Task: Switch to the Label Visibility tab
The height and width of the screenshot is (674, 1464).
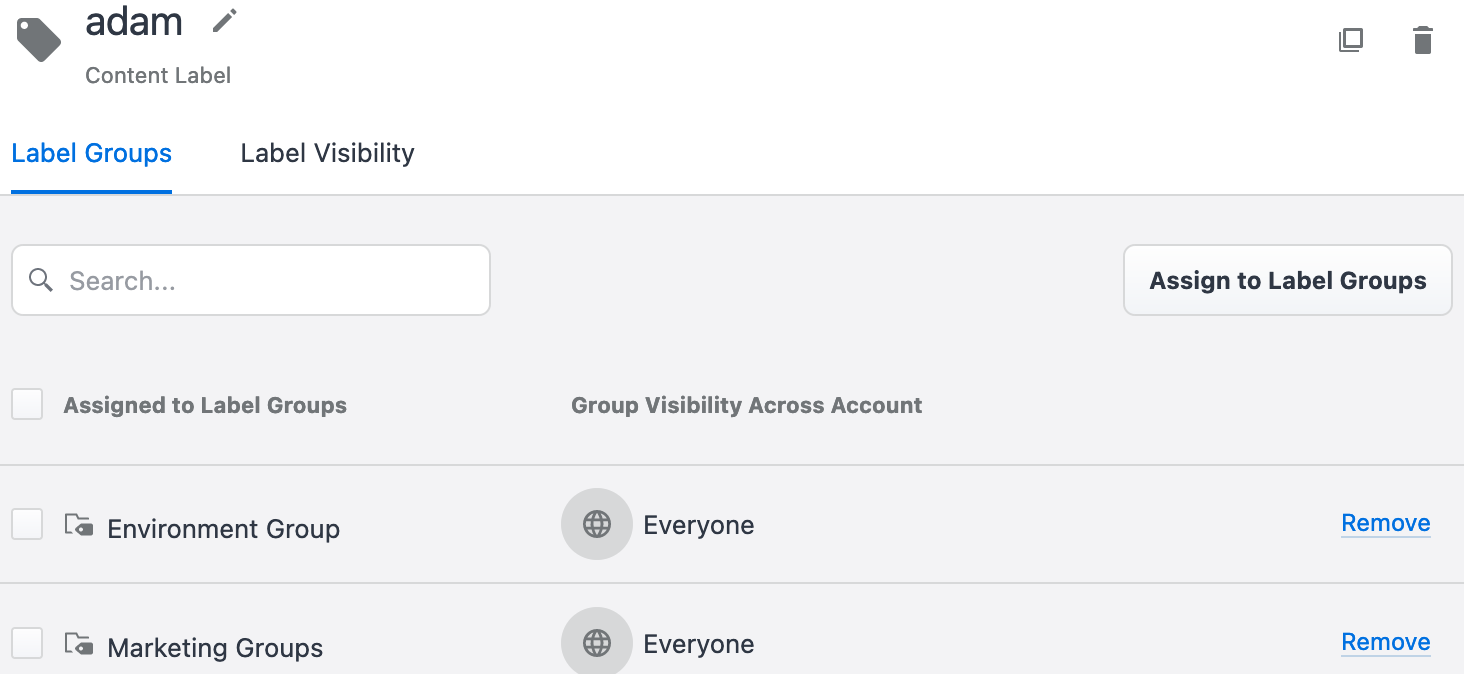Action: pos(327,153)
